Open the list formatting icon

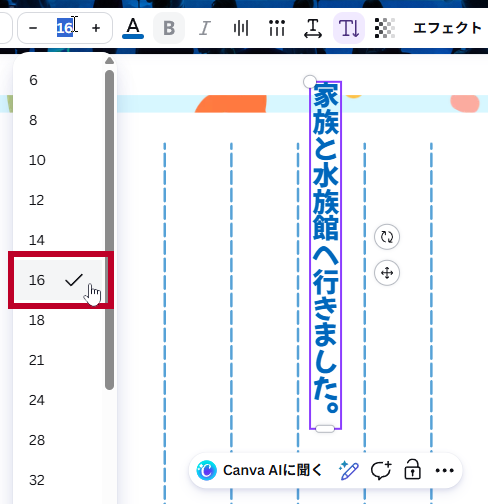(277, 28)
